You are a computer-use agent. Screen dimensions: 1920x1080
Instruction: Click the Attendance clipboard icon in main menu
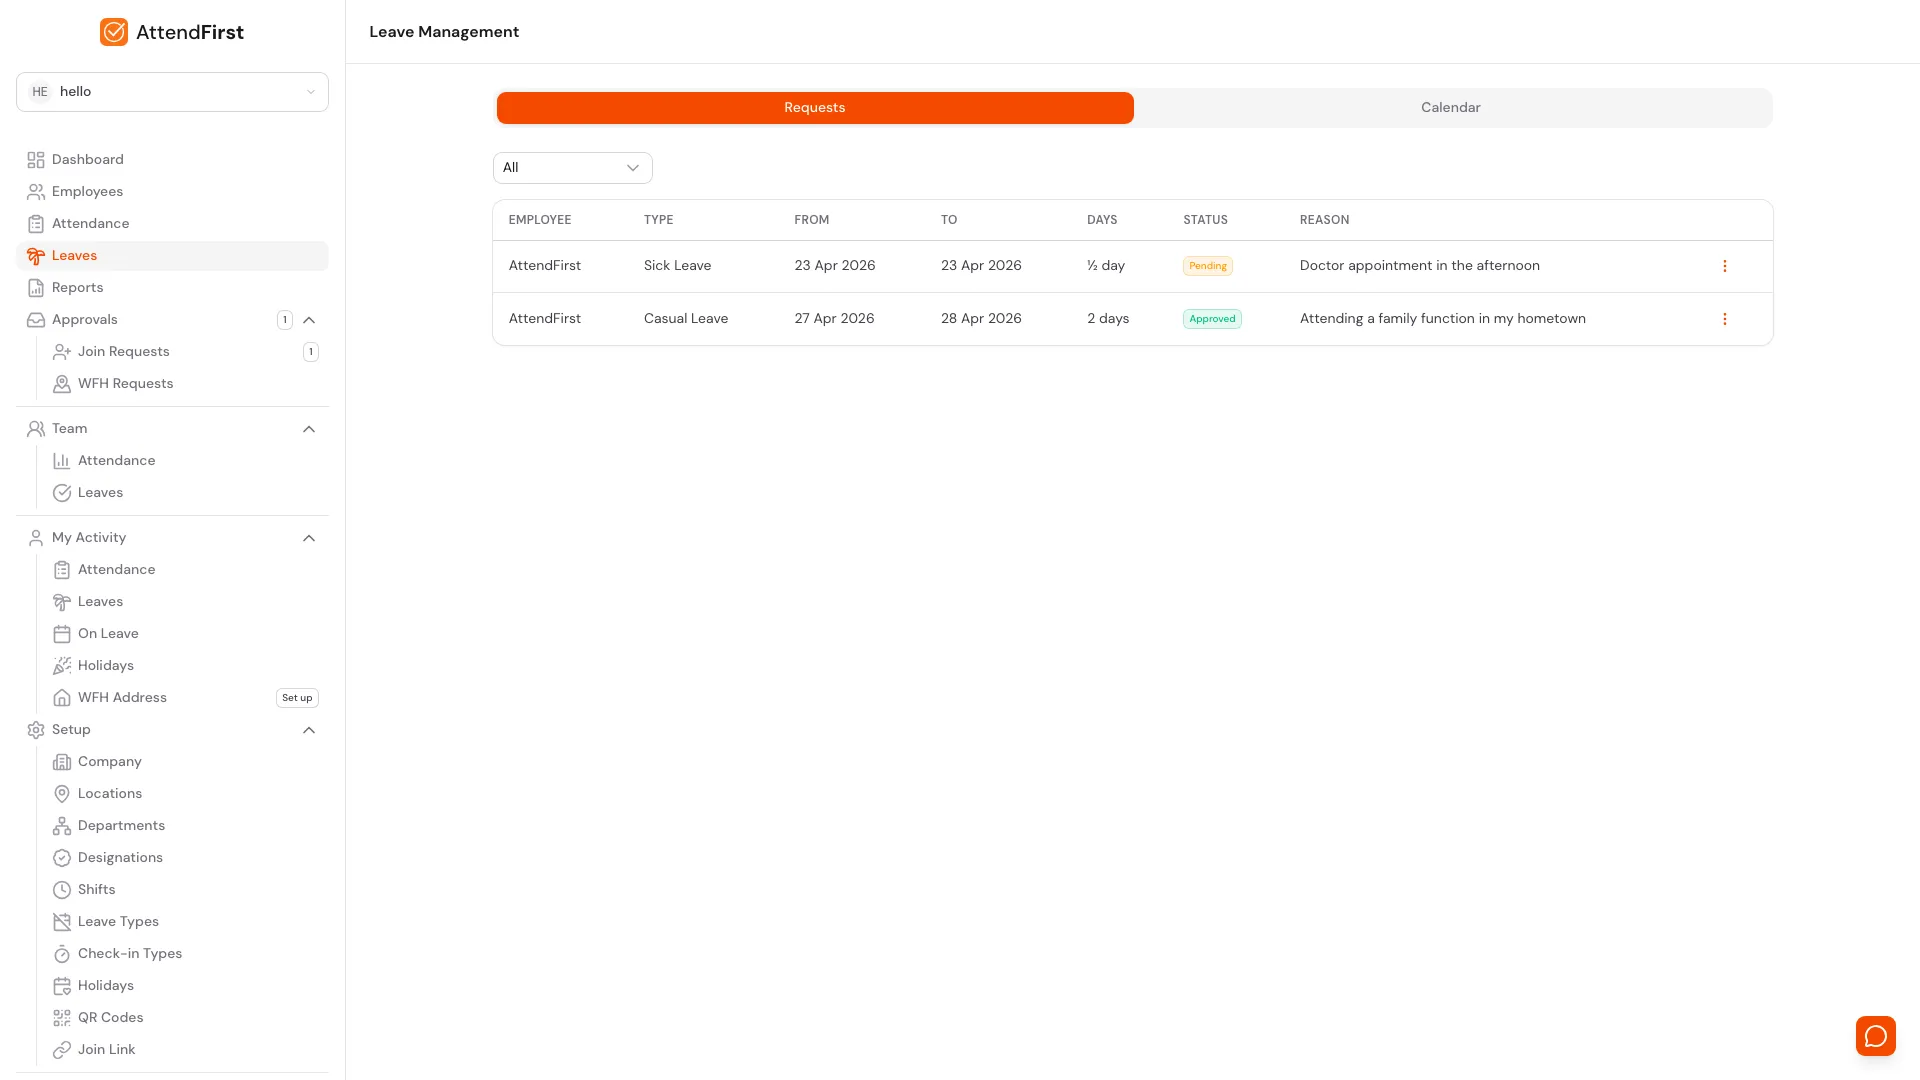click(36, 224)
